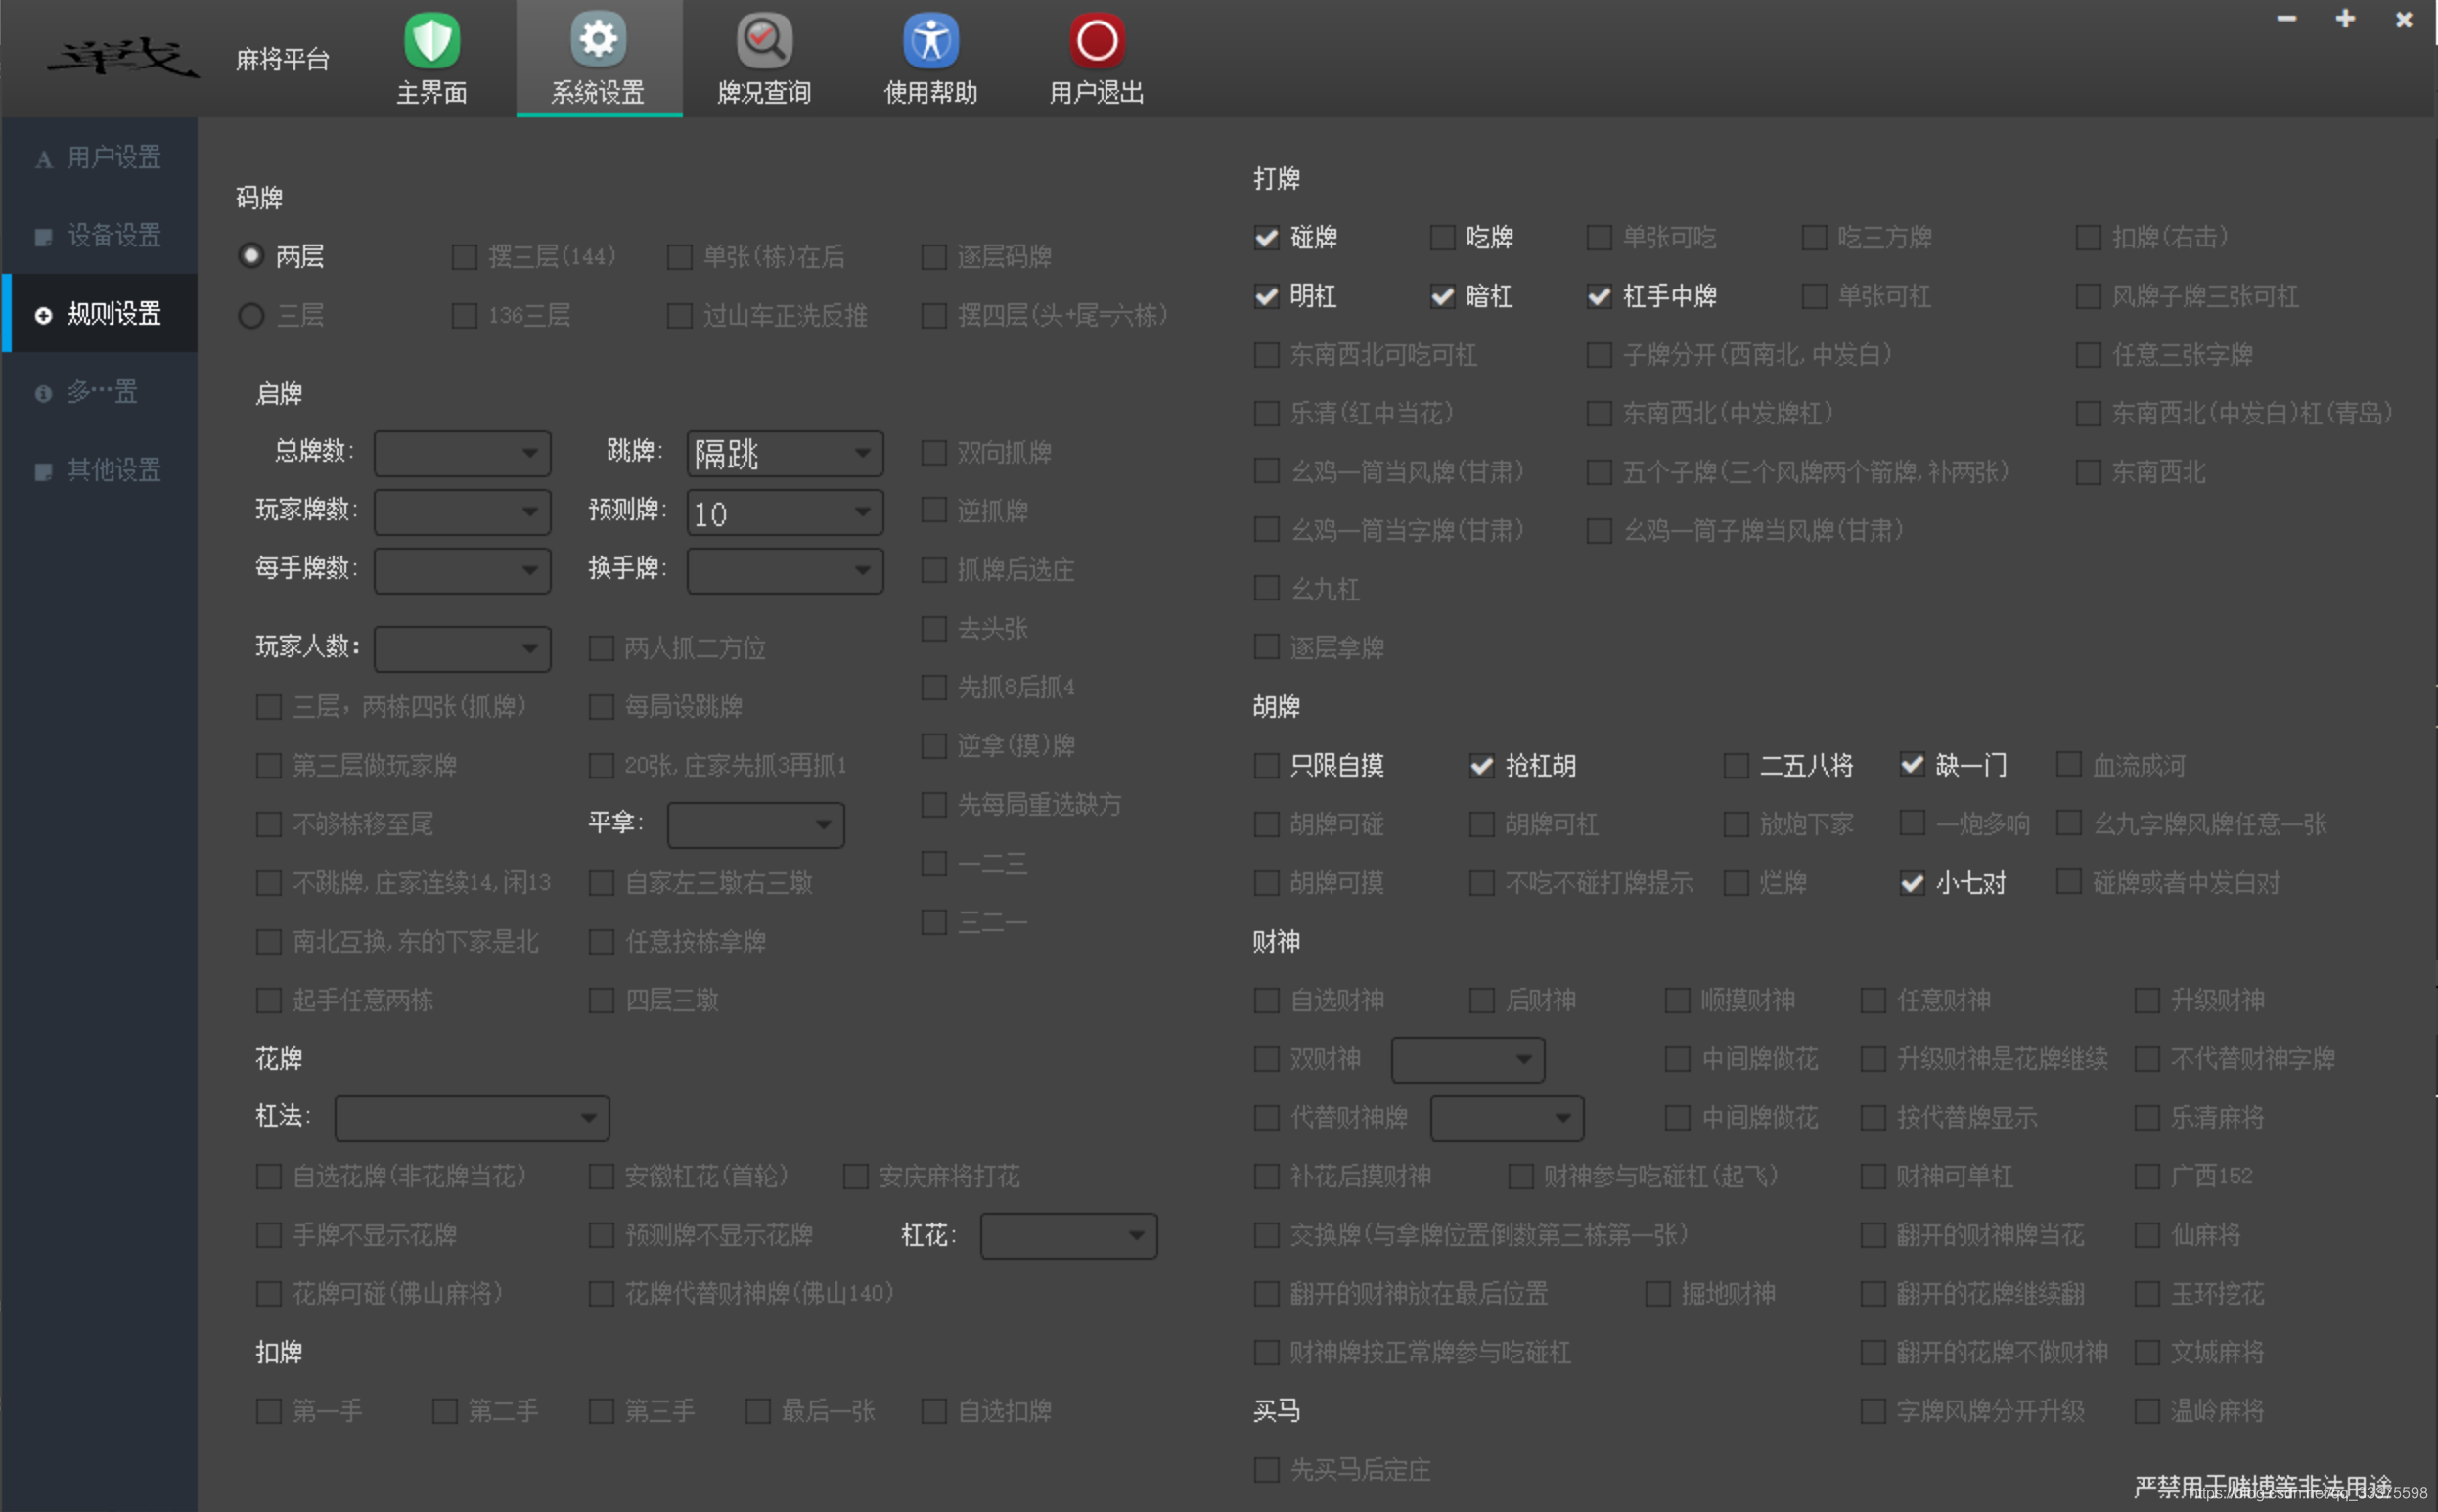Click the red 用户退出 icon

tap(1096, 42)
